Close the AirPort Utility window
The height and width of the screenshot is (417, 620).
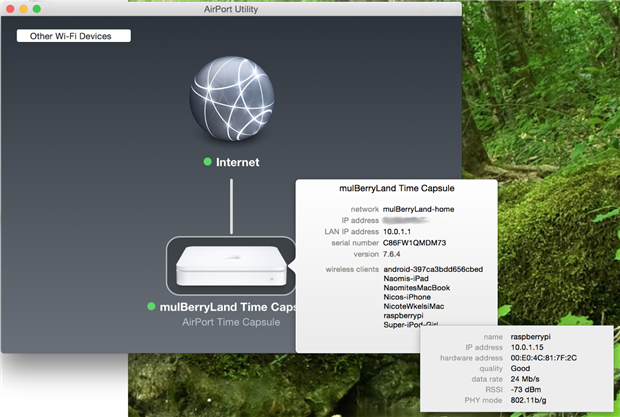click(x=10, y=9)
